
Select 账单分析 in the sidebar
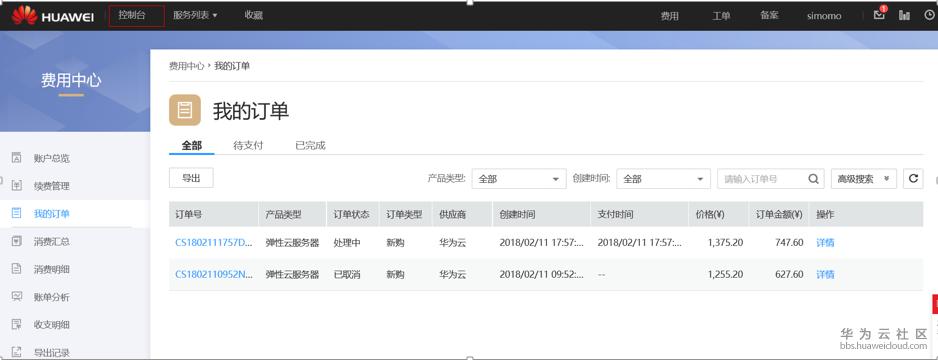coord(51,297)
